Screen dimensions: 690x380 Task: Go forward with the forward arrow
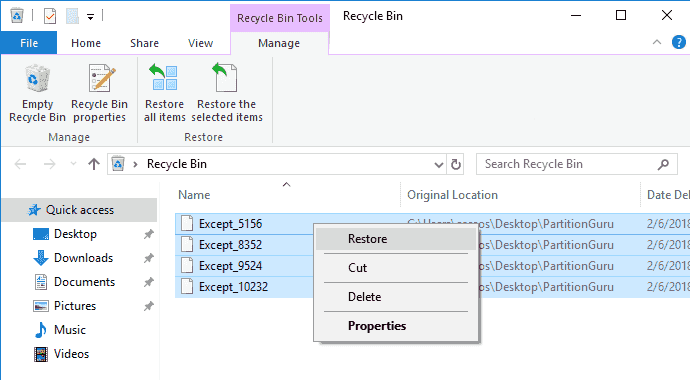coord(49,164)
